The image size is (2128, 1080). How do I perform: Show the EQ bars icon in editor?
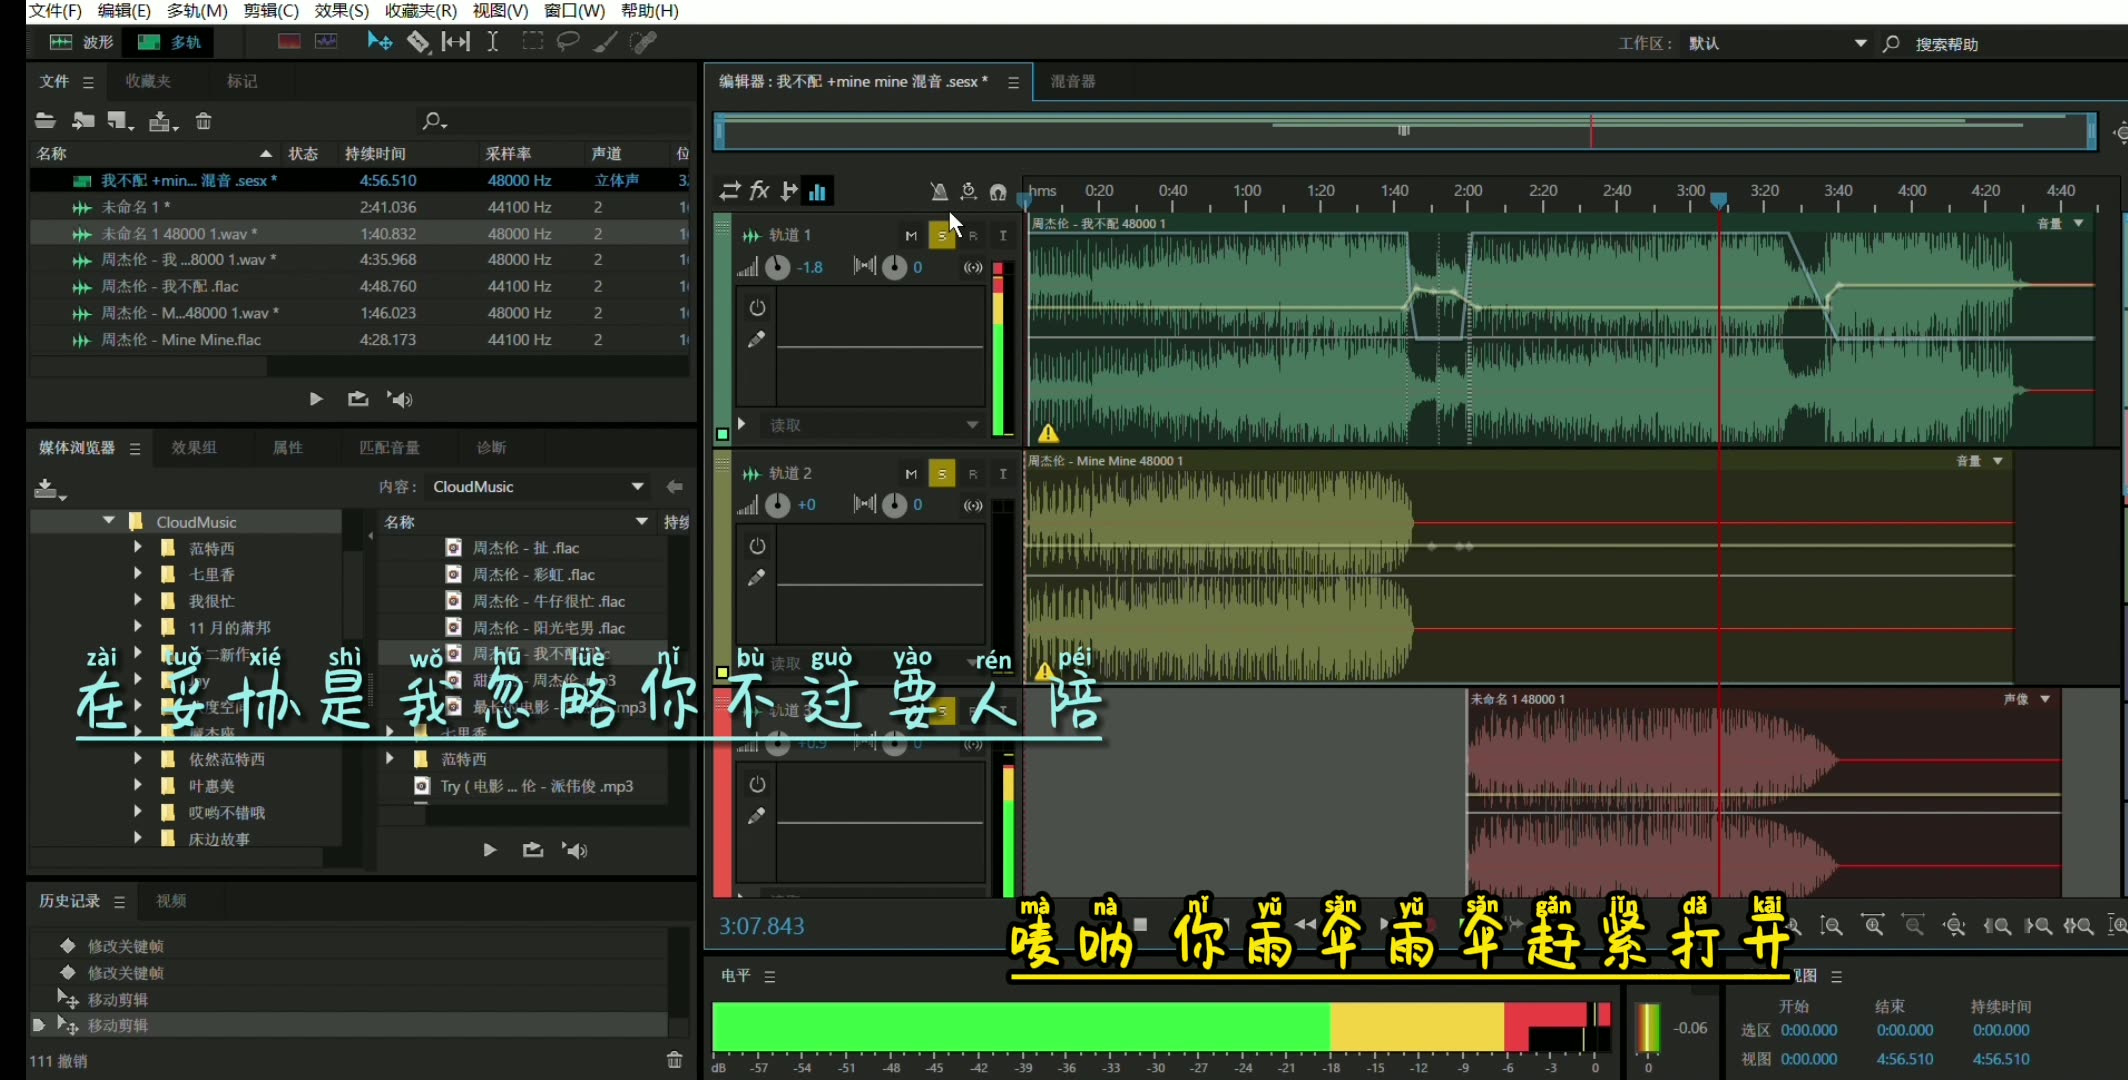[818, 191]
